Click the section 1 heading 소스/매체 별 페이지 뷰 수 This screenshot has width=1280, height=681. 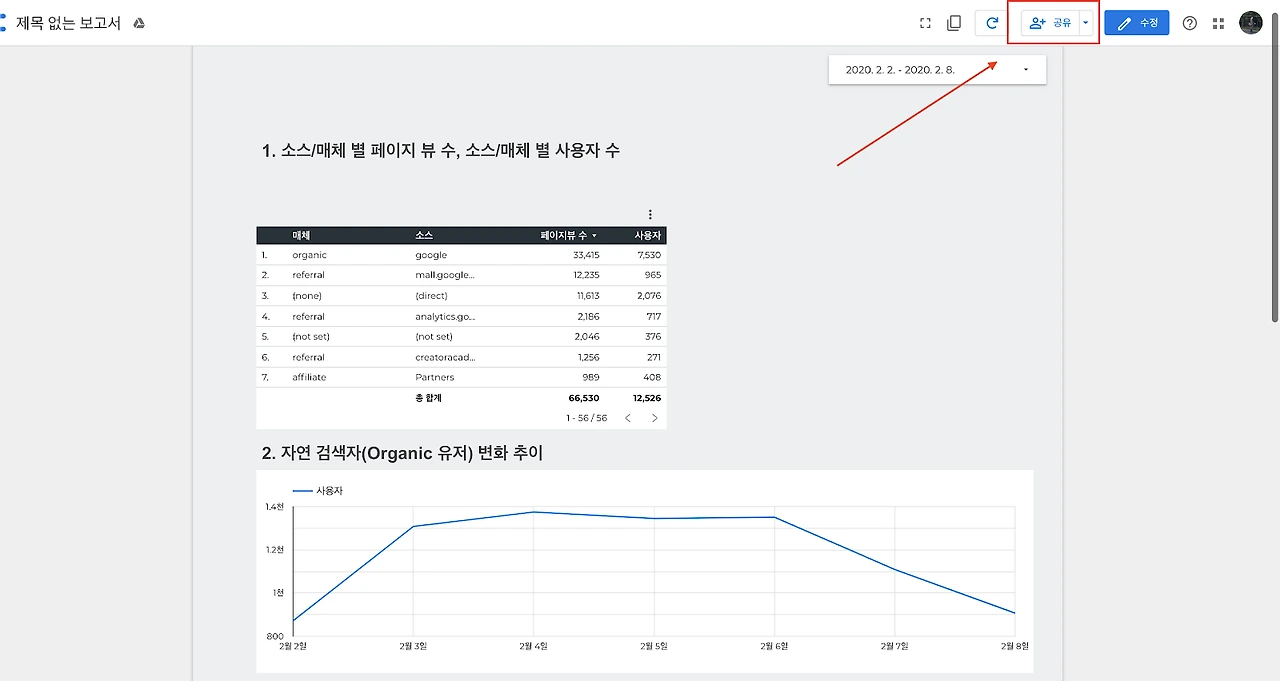pyautogui.click(x=441, y=151)
